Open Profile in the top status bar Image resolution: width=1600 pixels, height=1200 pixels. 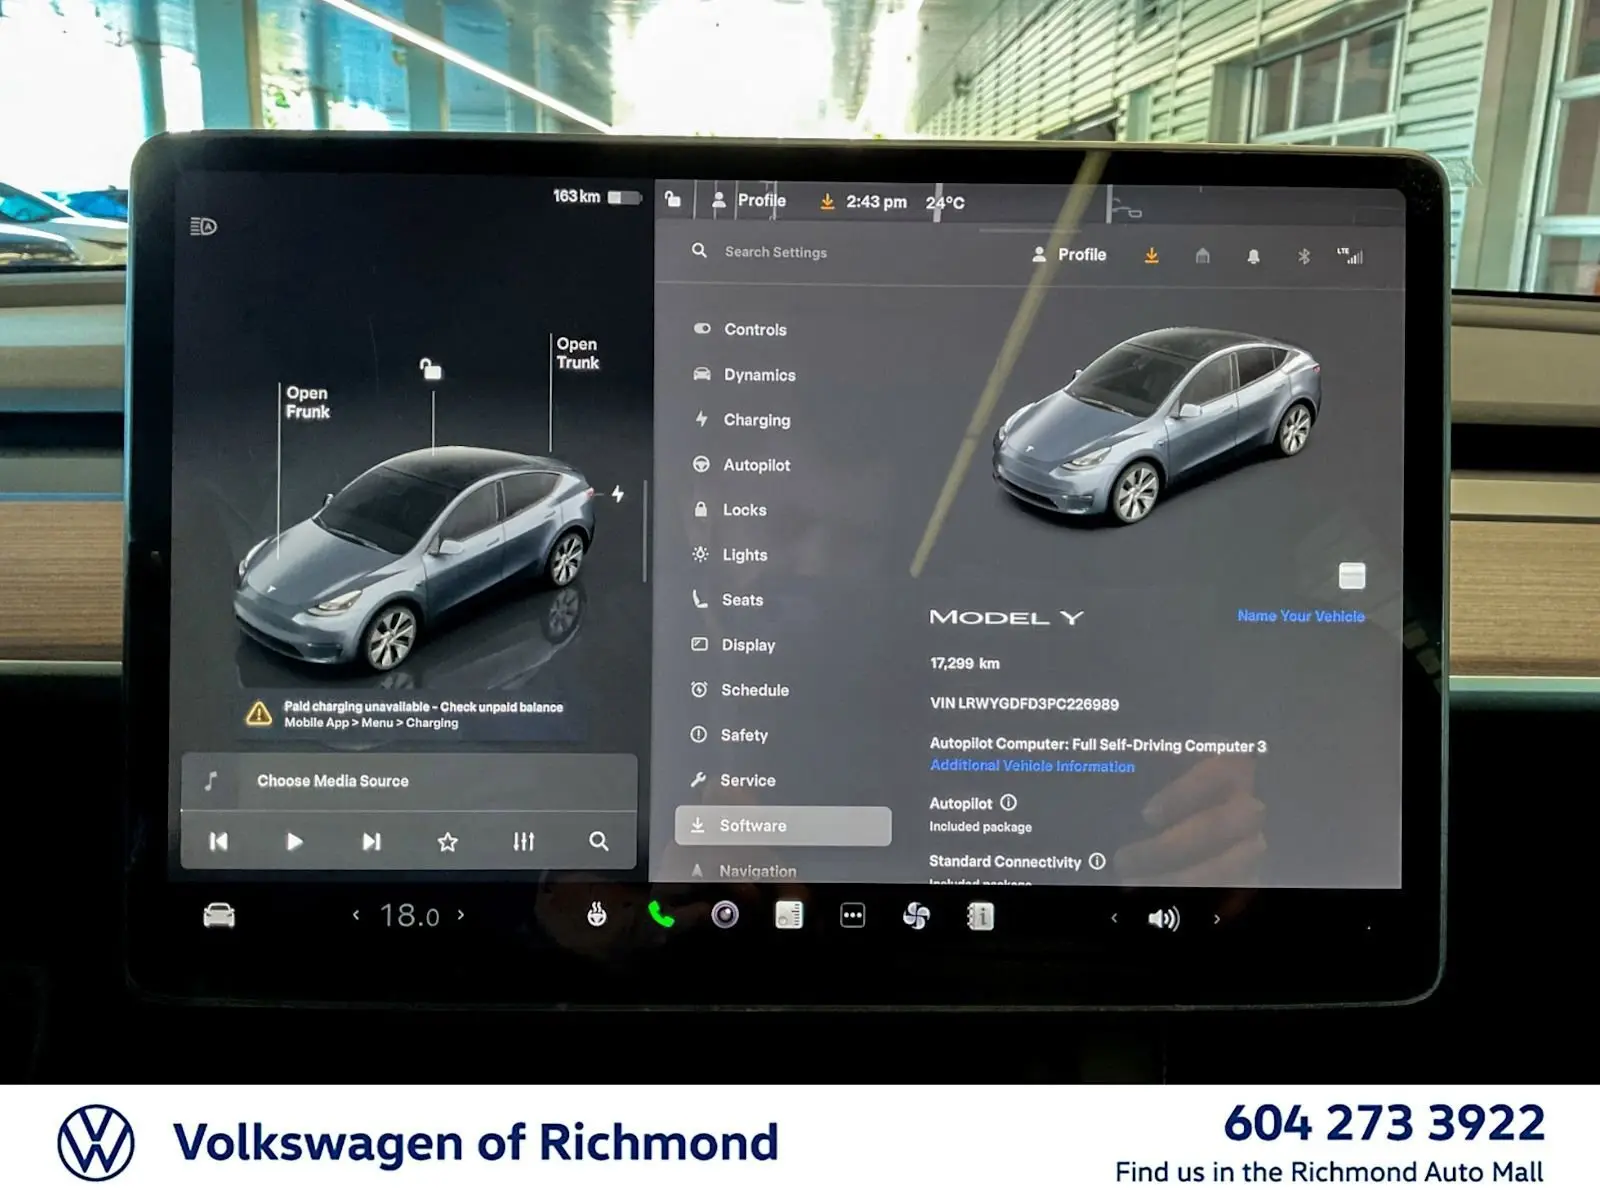749,200
